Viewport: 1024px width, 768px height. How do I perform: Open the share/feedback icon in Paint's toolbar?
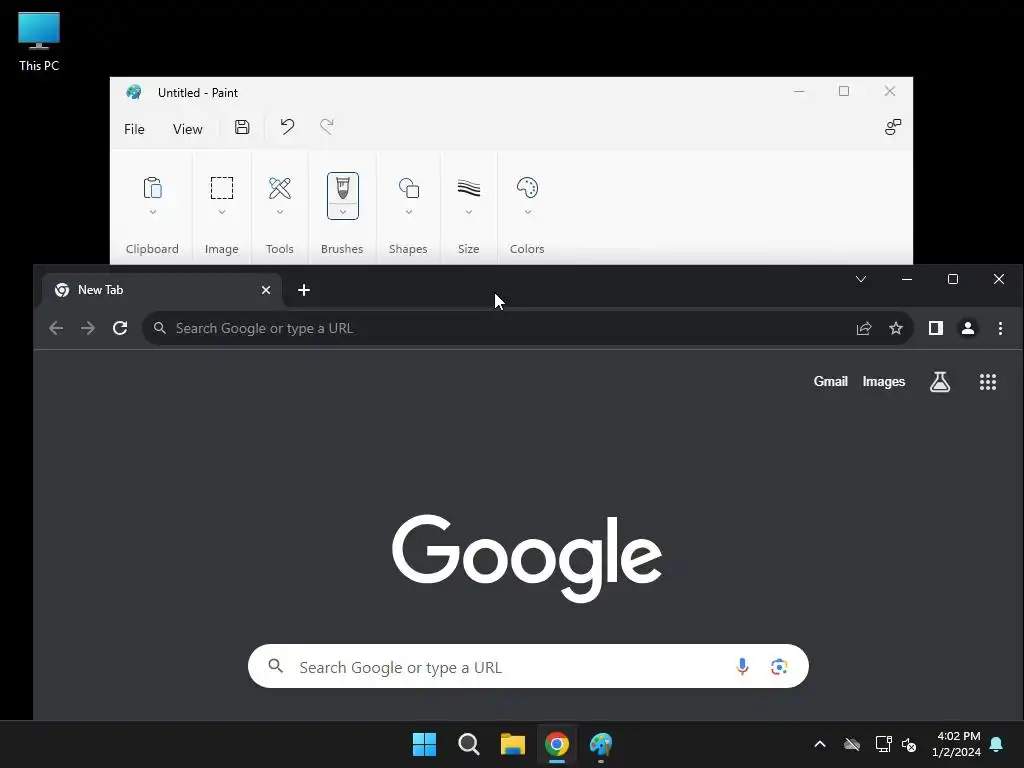click(x=893, y=127)
